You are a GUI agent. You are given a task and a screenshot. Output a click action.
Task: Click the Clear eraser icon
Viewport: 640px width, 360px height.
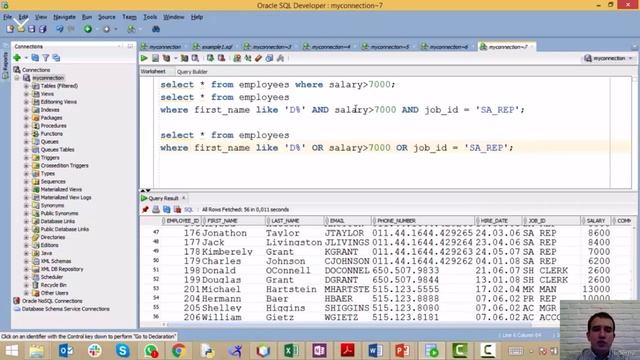tap(258, 58)
